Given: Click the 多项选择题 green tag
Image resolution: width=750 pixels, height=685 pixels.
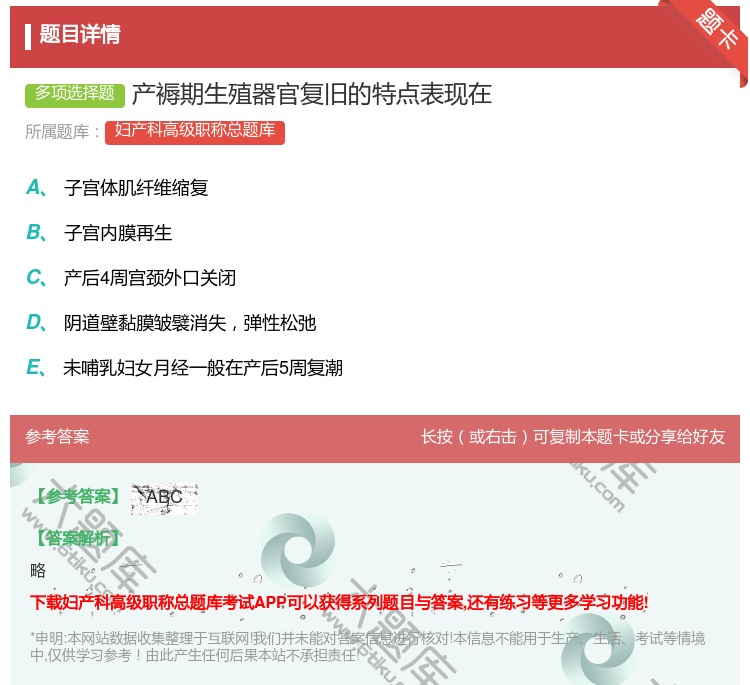Looking at the screenshot, I should (75, 95).
